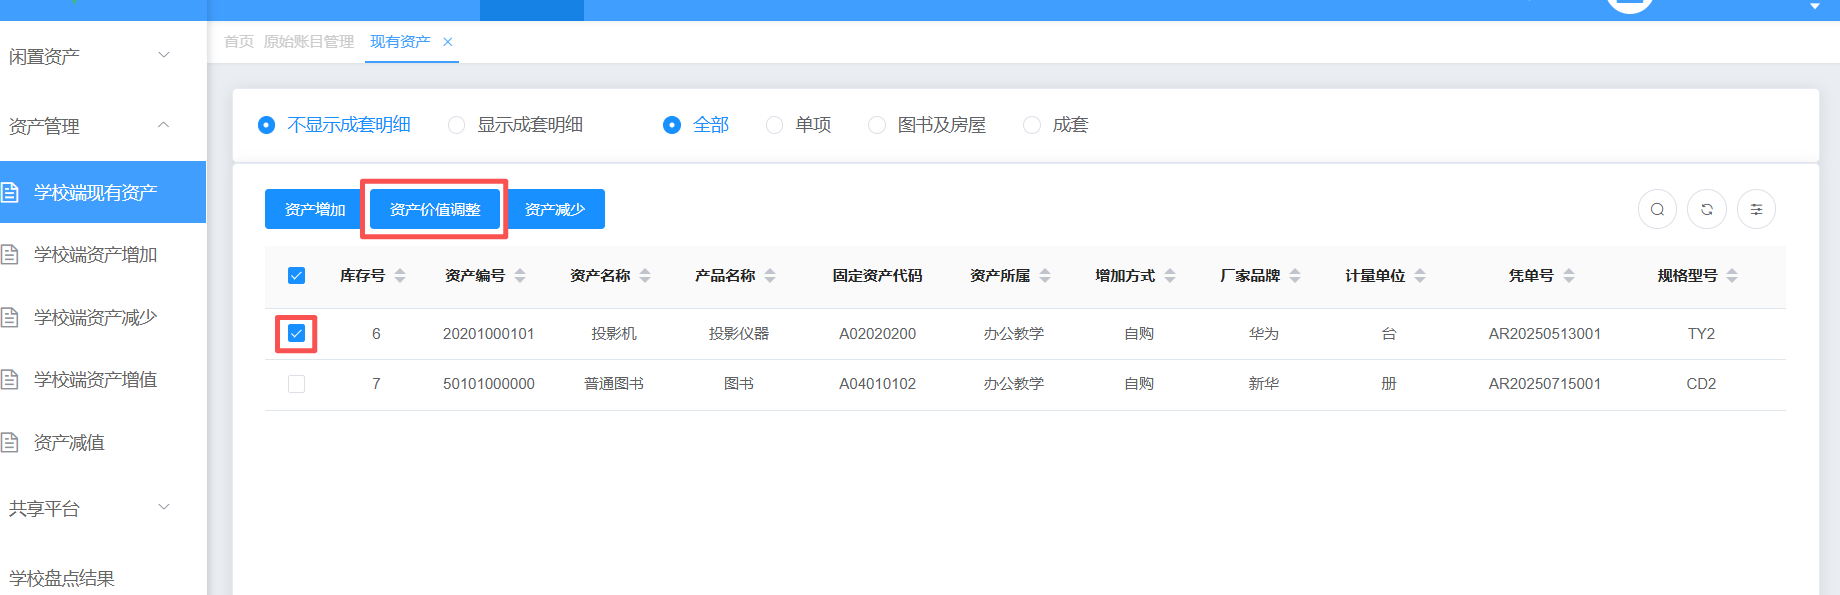Sort by 规格型号 using its arrows

pos(1732,276)
